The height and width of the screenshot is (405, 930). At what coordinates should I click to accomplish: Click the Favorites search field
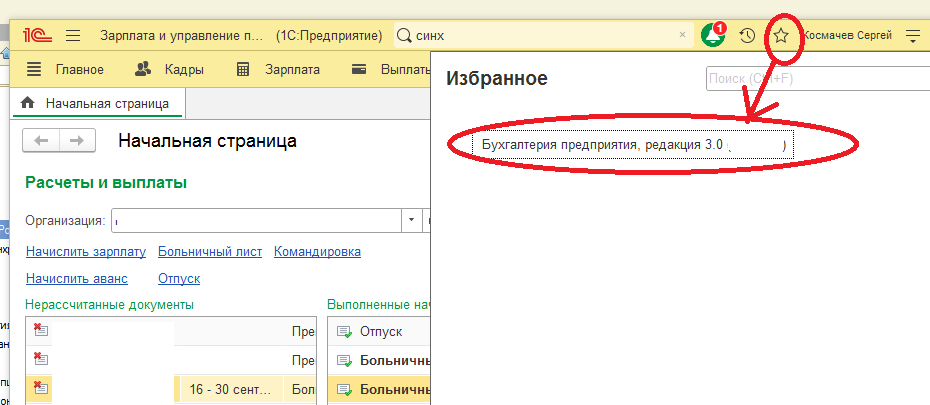point(818,78)
